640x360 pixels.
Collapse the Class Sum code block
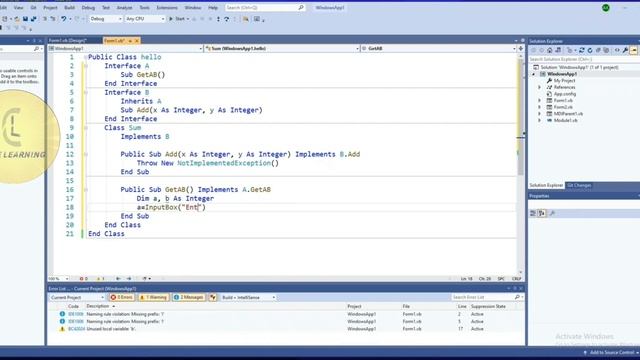click(x=86, y=128)
